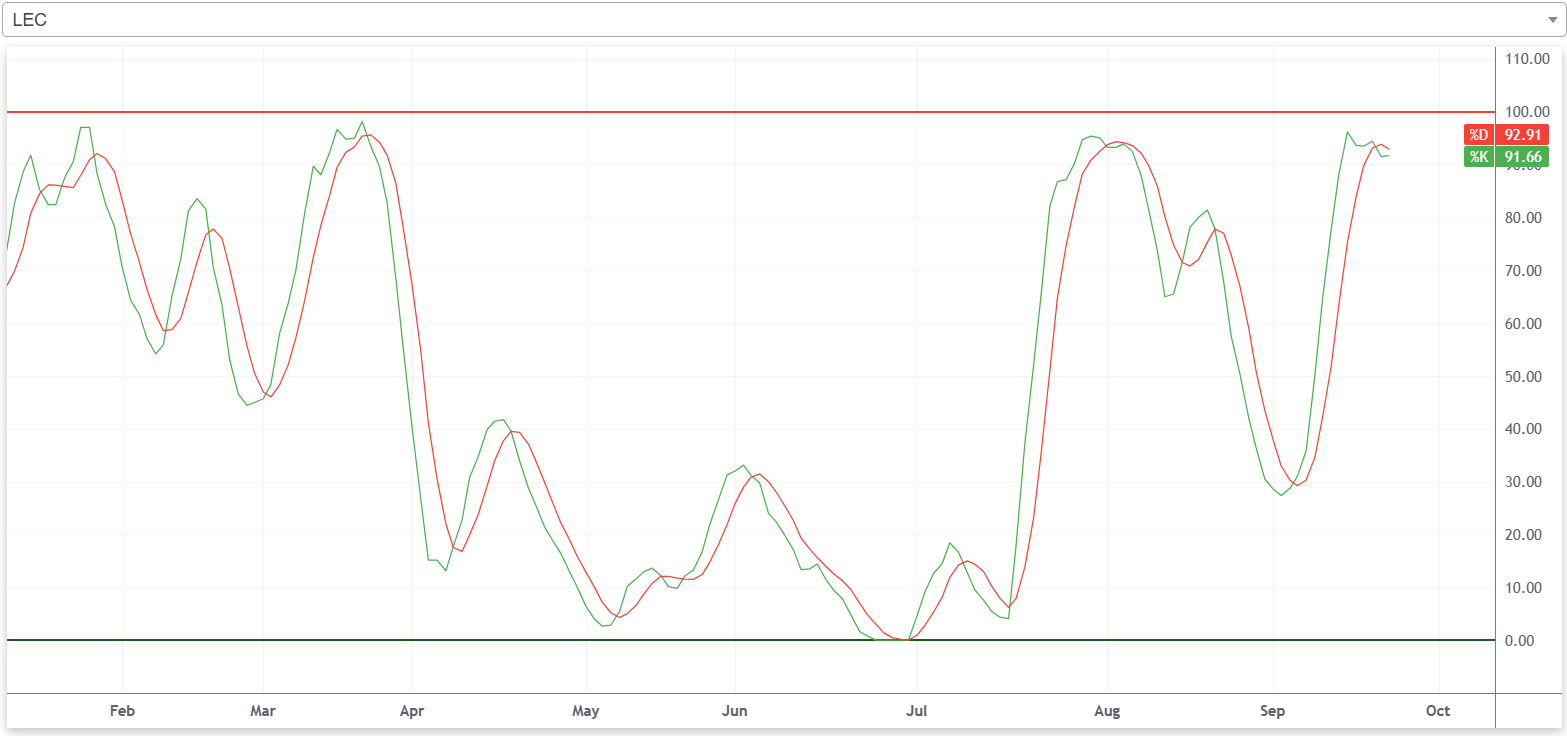The image size is (1567, 736).
Task: Click the 50.00 price scale label
Action: point(1531,376)
